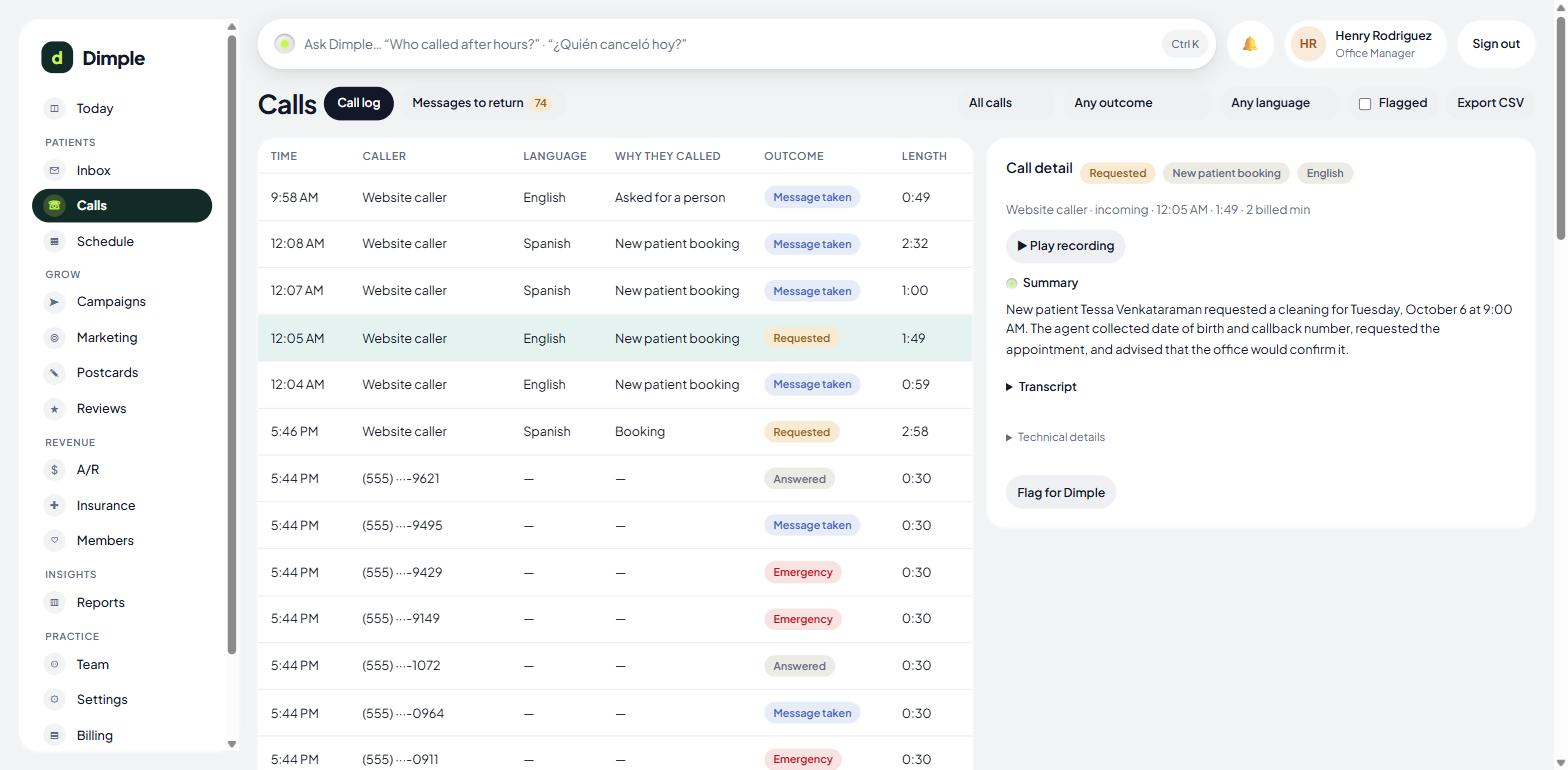Play the call recording
1568x770 pixels.
point(1066,246)
